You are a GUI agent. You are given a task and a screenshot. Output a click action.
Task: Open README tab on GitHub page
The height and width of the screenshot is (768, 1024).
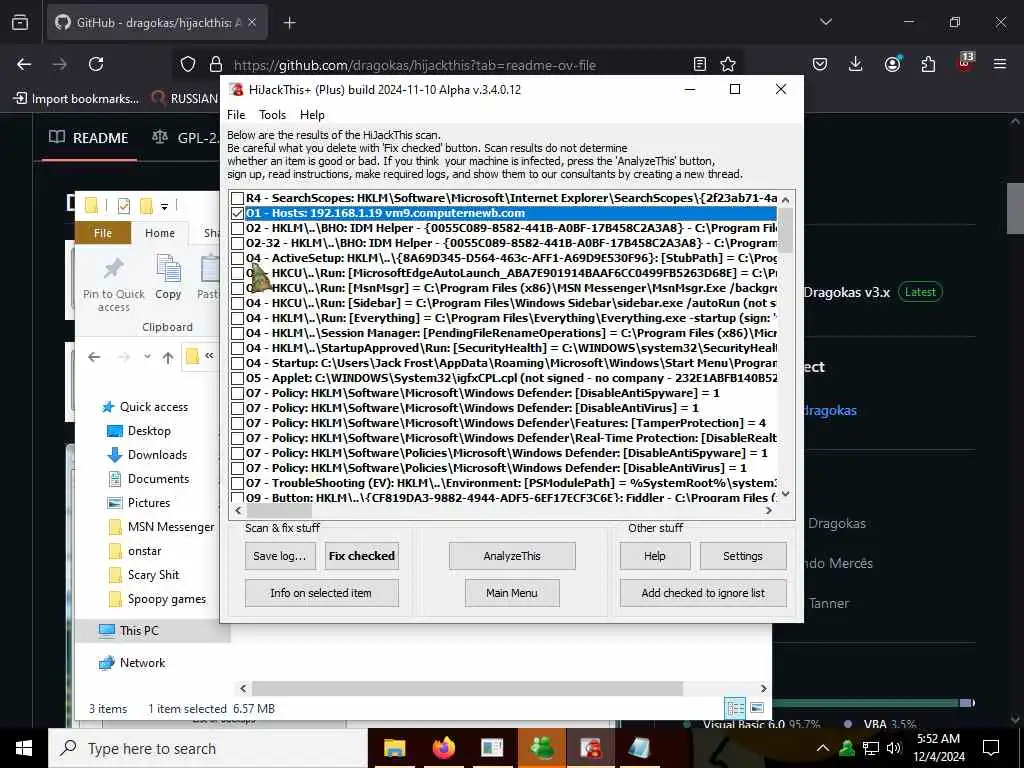[x=89, y=138]
